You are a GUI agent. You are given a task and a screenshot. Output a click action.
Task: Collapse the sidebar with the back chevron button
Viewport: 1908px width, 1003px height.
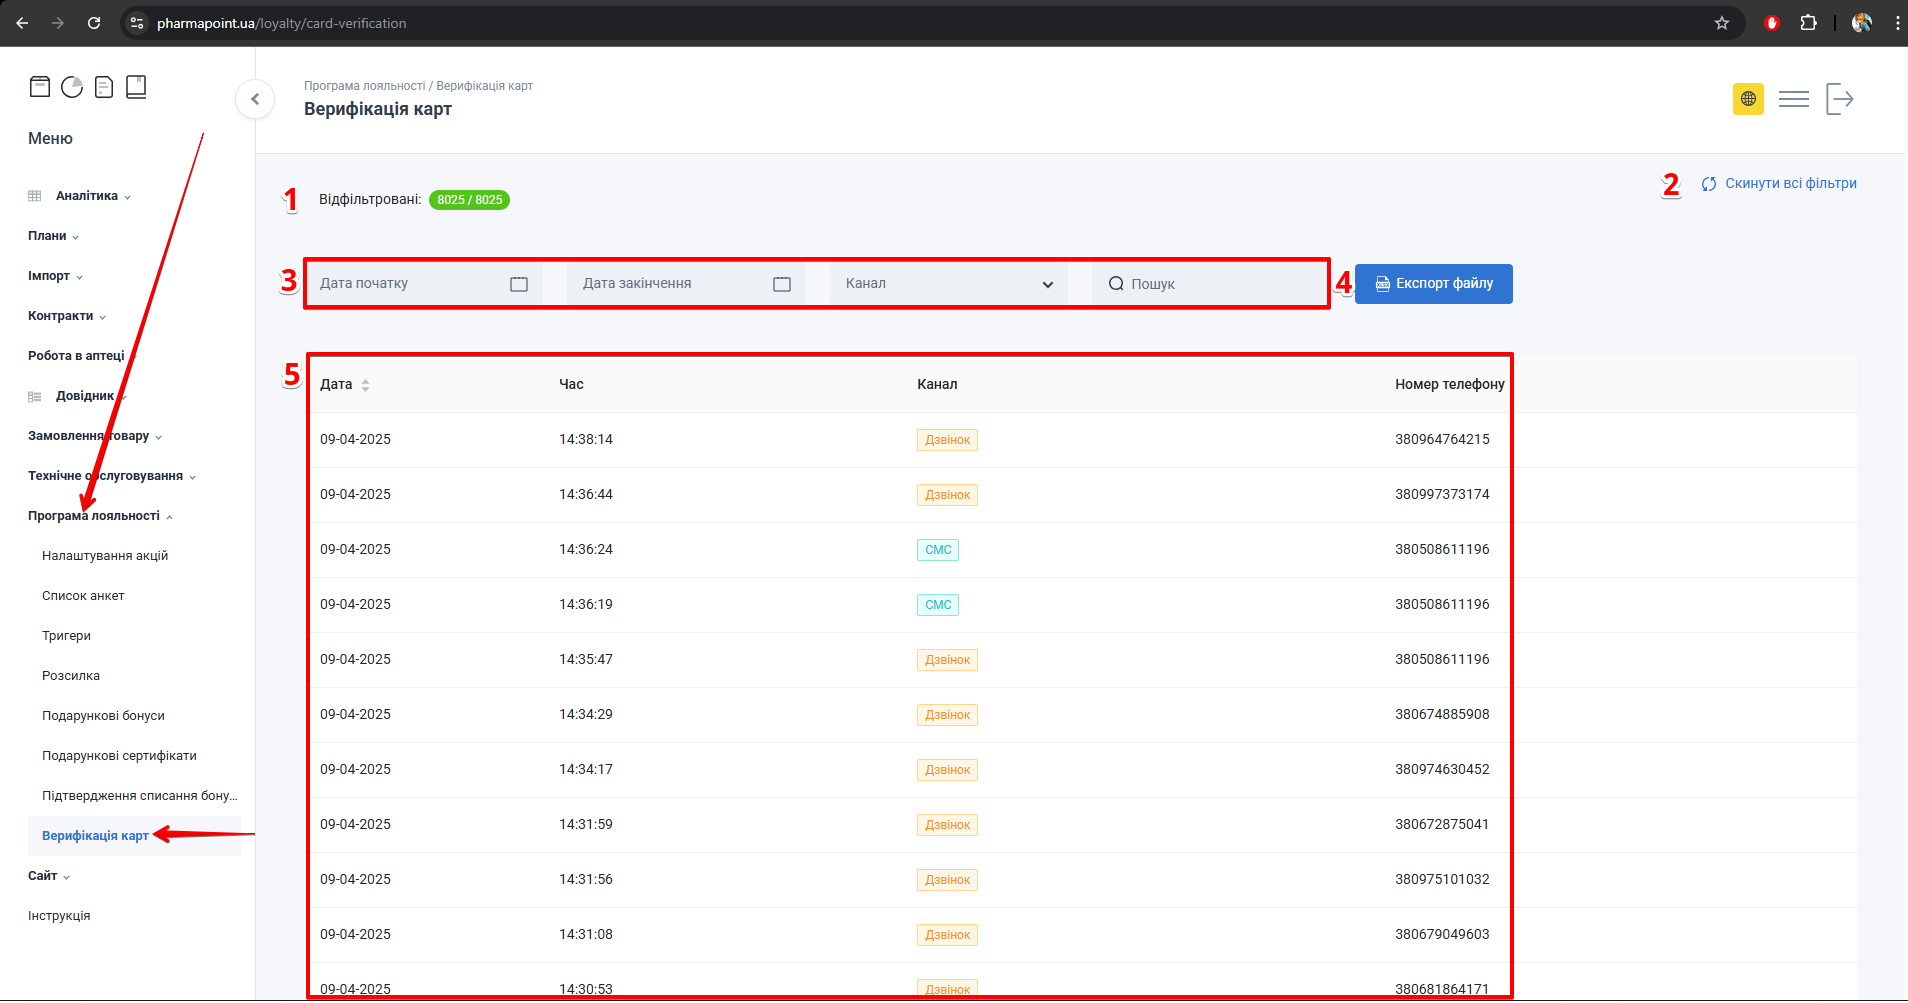255,99
